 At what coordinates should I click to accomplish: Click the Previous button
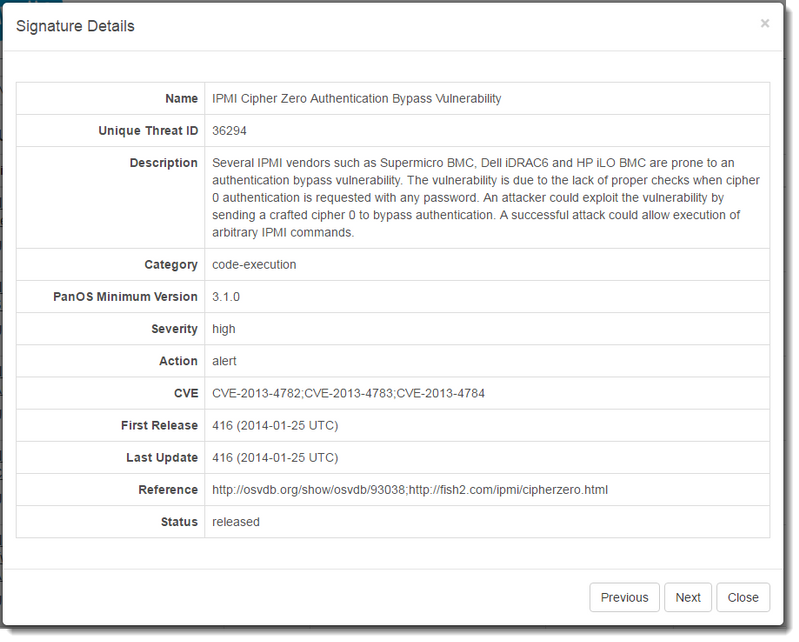coord(624,597)
